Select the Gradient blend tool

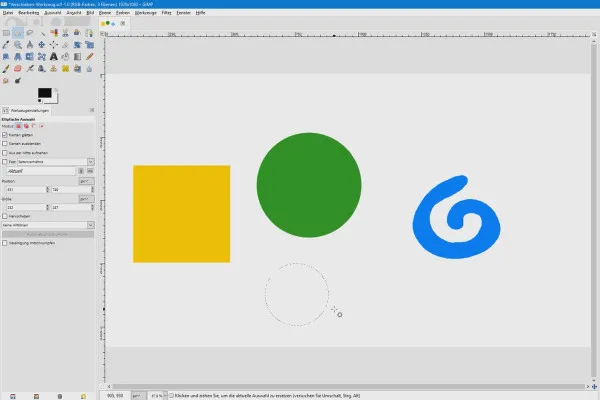coord(77,57)
